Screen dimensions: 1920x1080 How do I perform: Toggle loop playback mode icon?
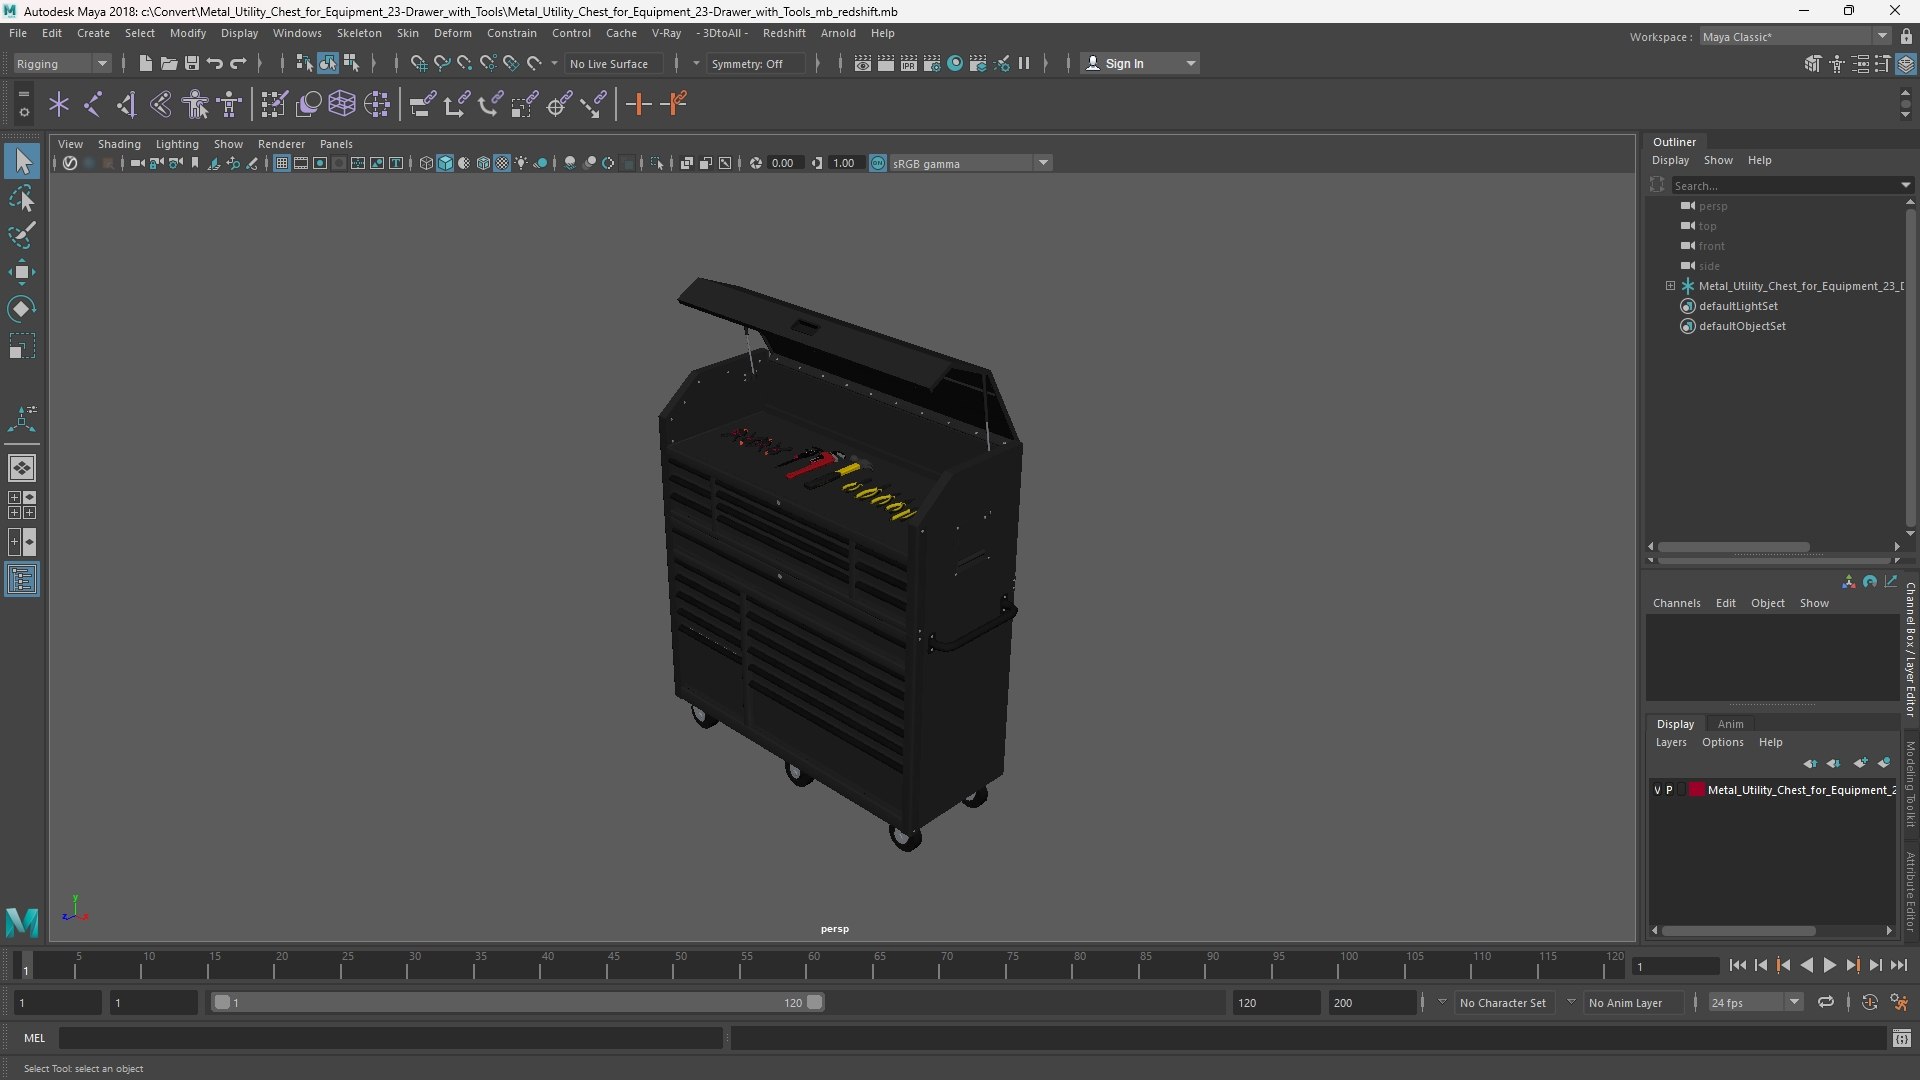1826,1002
